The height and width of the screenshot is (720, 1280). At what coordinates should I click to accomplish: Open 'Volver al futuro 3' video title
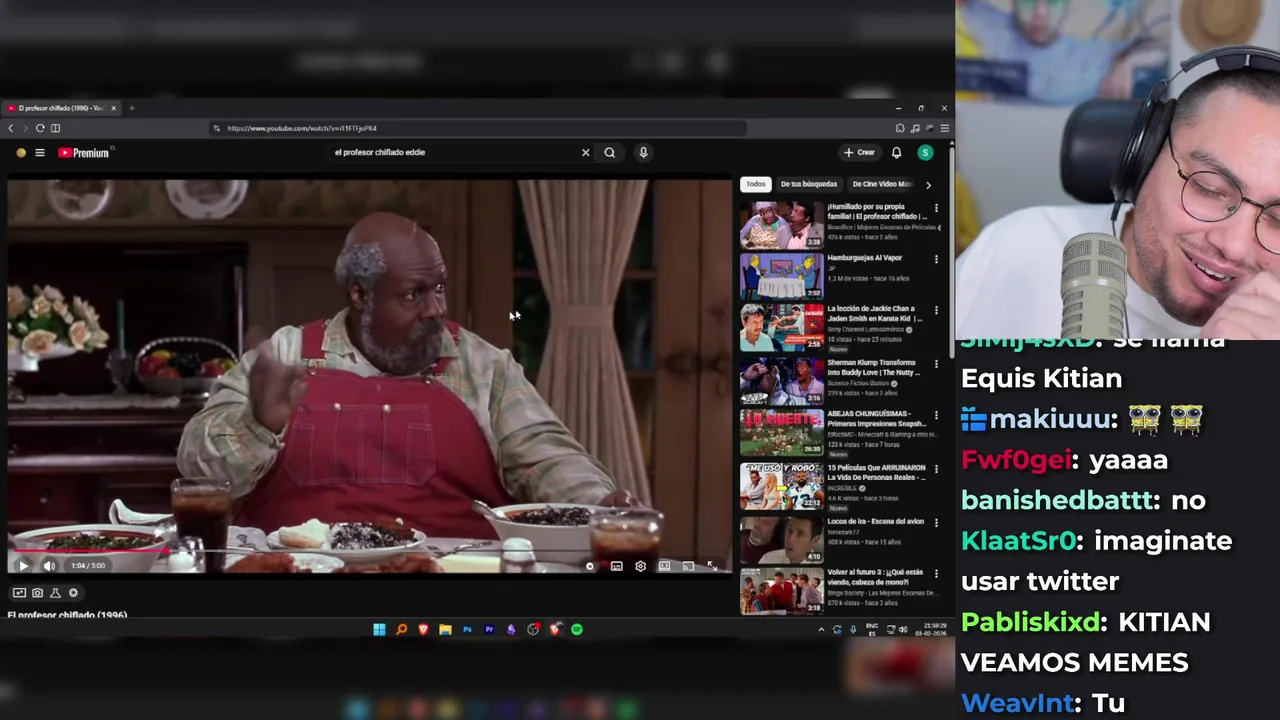click(875, 576)
